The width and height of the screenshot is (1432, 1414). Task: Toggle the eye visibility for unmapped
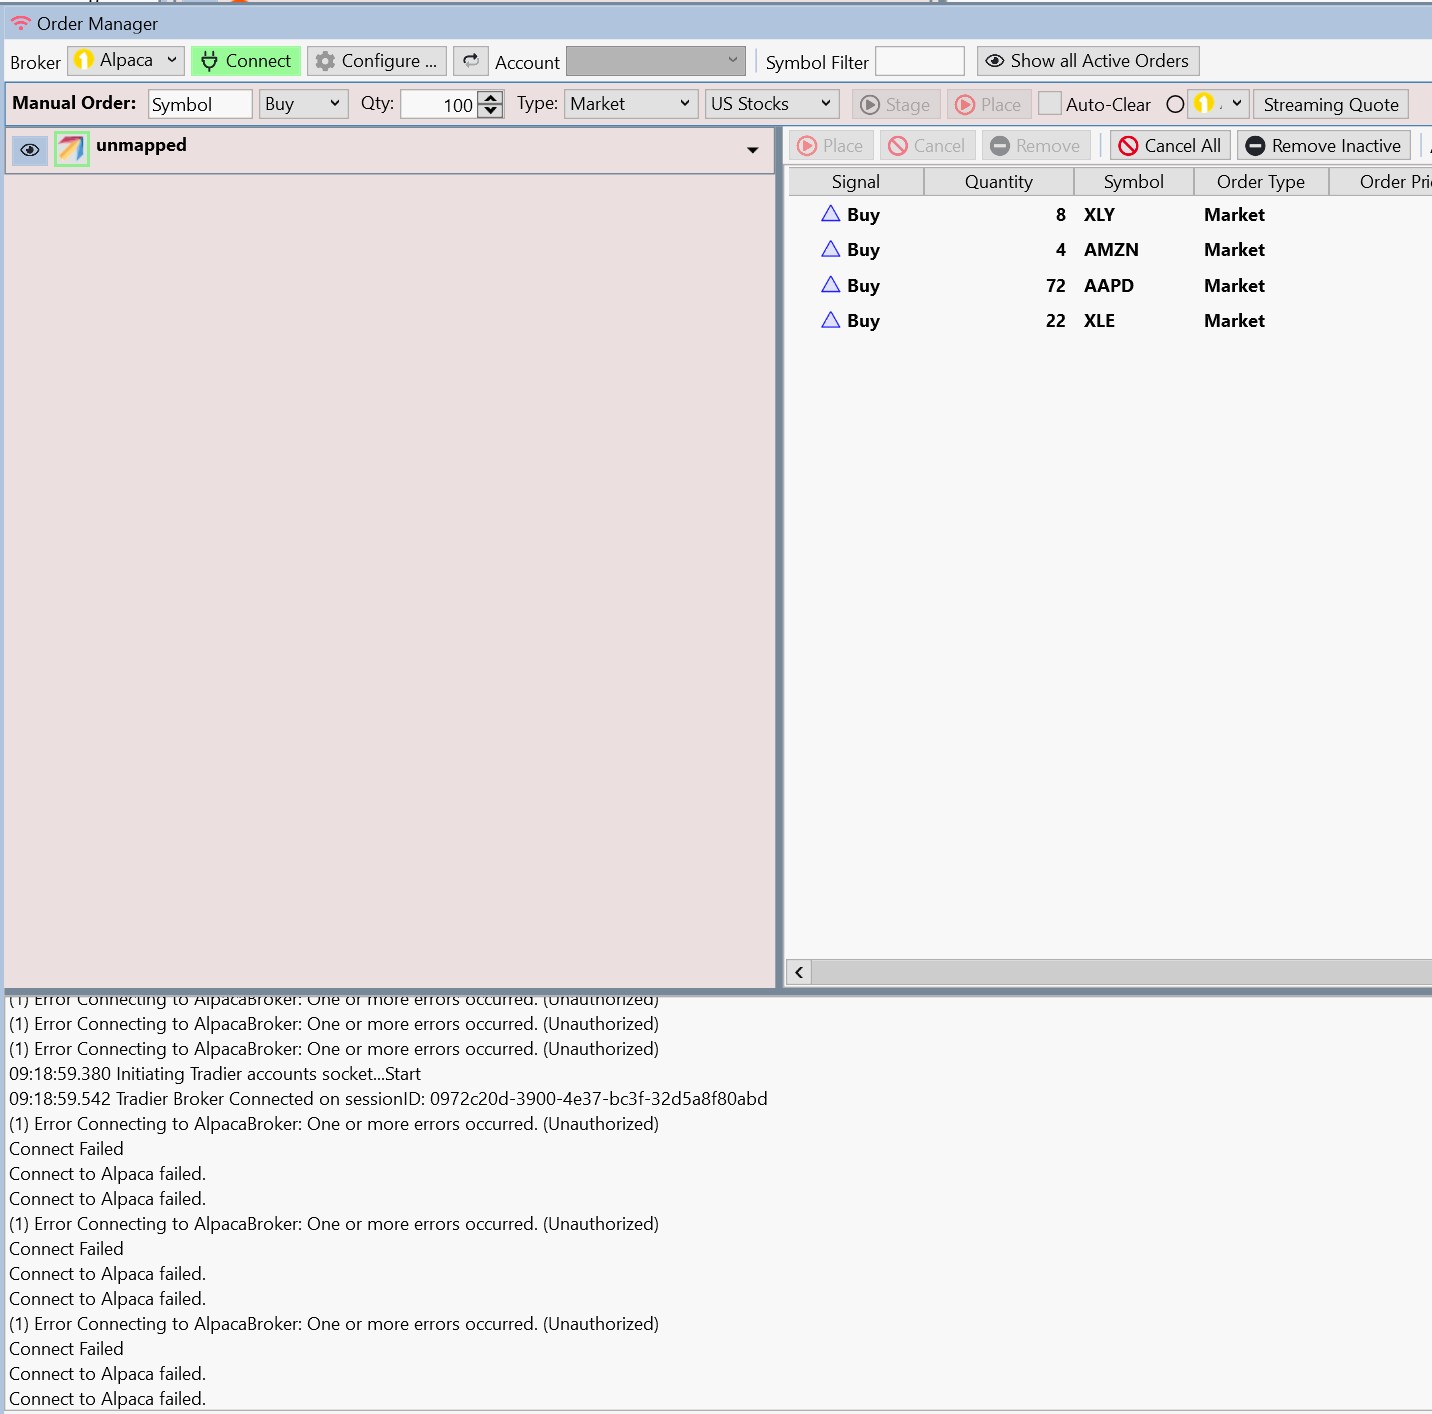click(30, 150)
